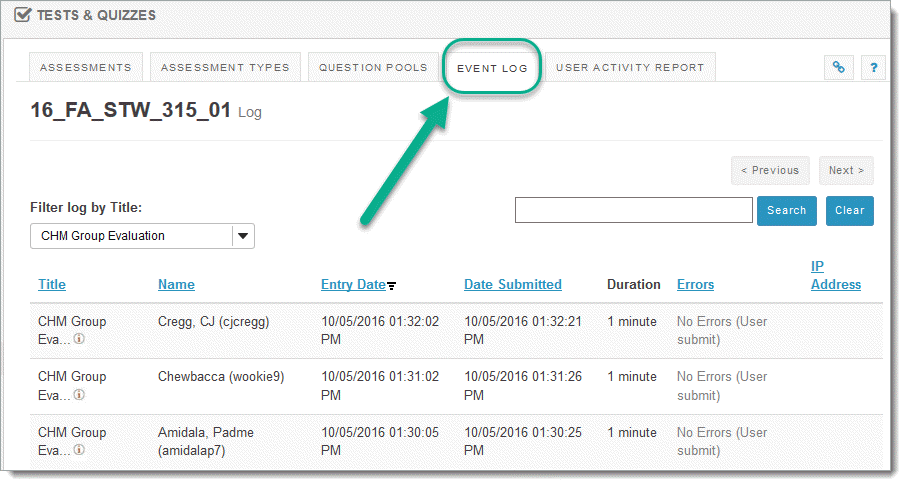This screenshot has height=486, width=906.
Task: Select name Amidala, Padme (amidalap7)
Action: 206,441
